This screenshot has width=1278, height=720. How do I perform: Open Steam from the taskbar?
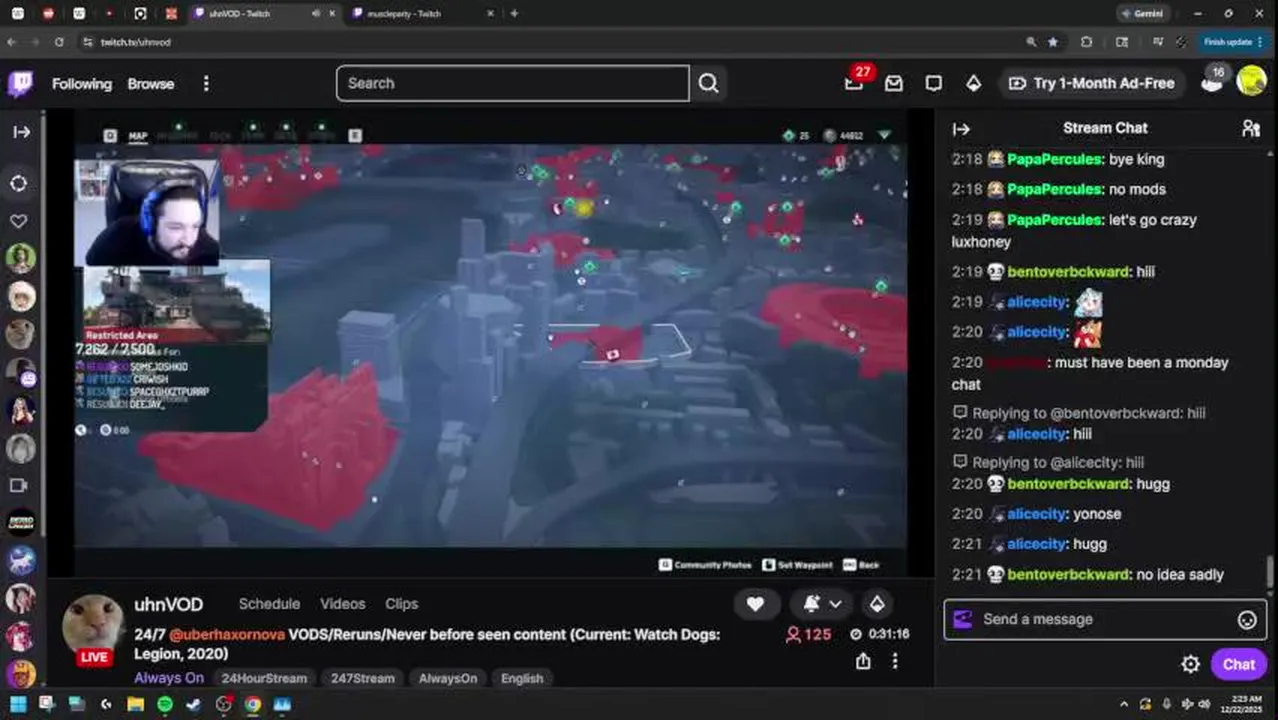[x=194, y=704]
